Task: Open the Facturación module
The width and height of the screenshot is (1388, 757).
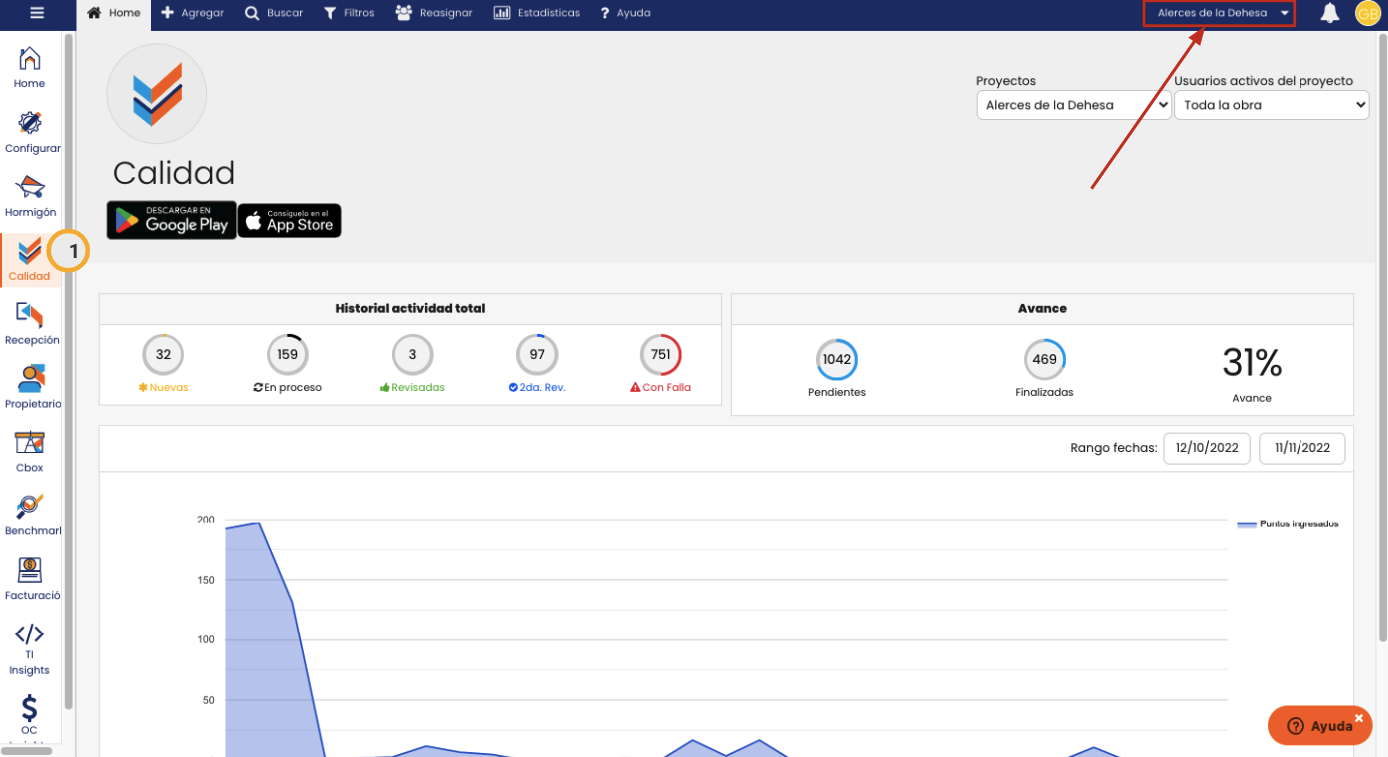Action: click(x=32, y=579)
